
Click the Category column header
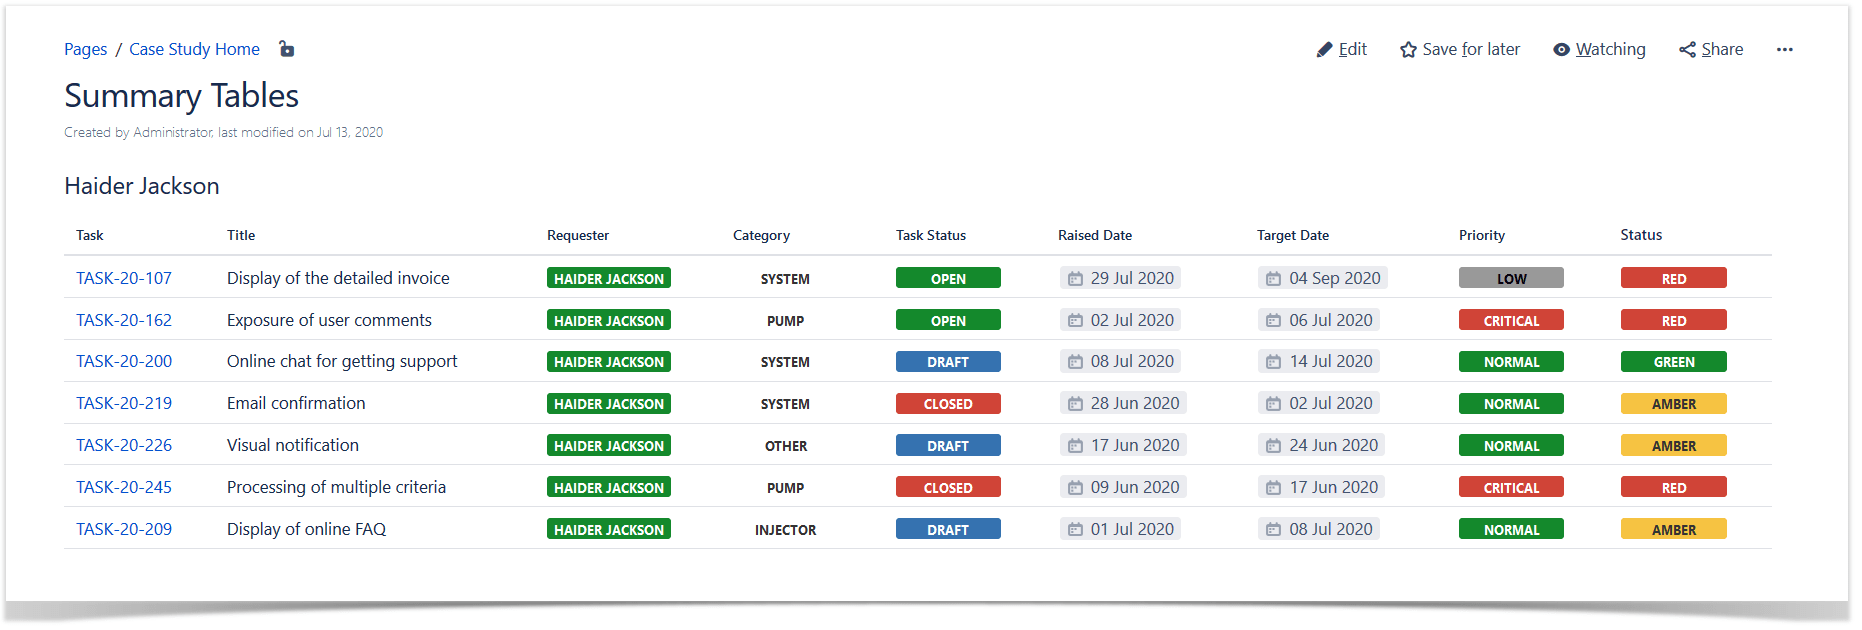click(761, 235)
